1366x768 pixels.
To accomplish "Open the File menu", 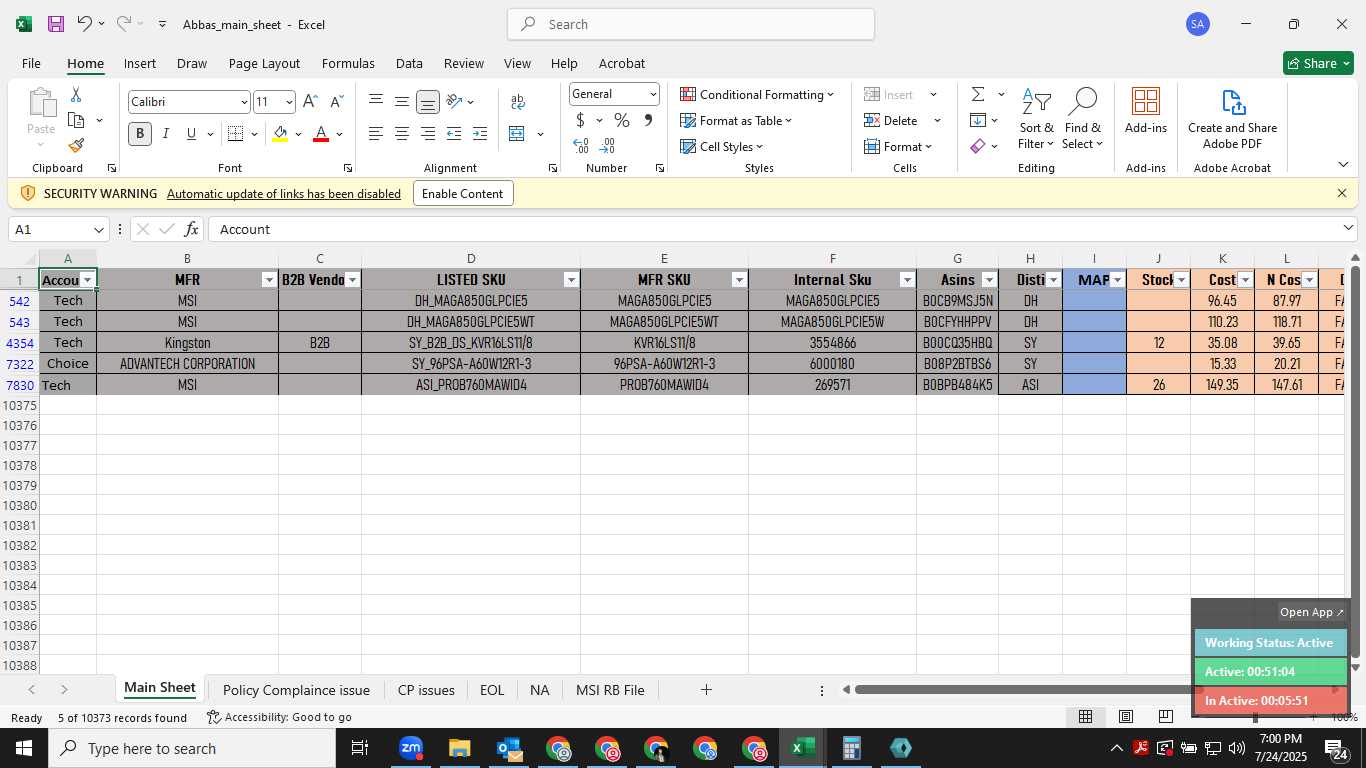I will click(31, 63).
